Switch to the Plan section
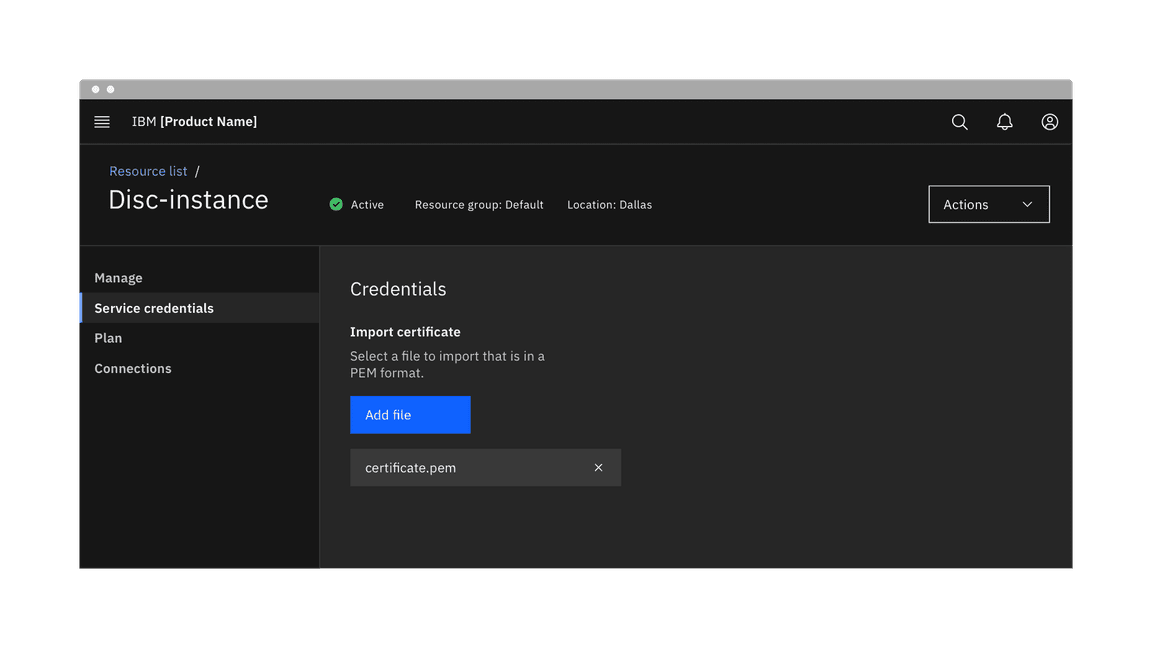The height and width of the screenshot is (648, 1152). [x=108, y=338]
